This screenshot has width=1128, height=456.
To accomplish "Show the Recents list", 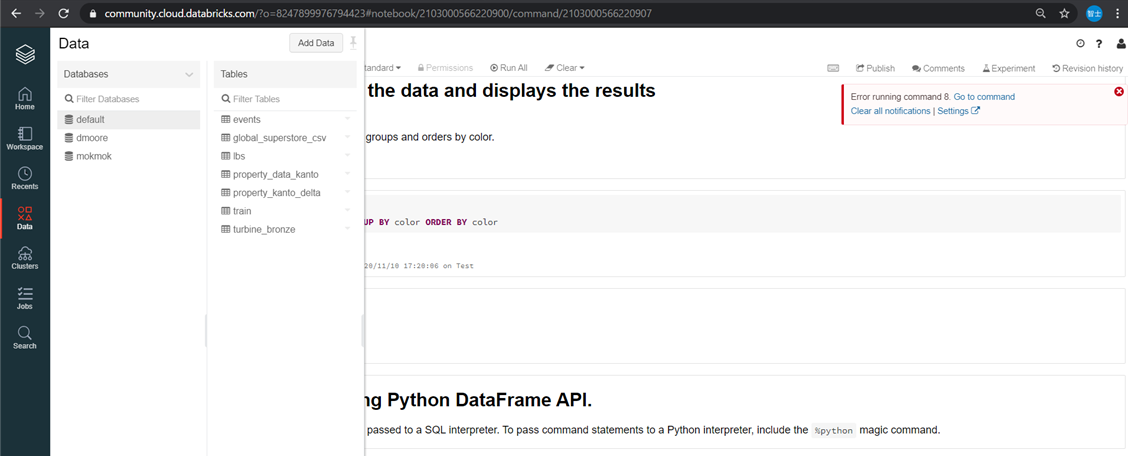I will point(25,178).
